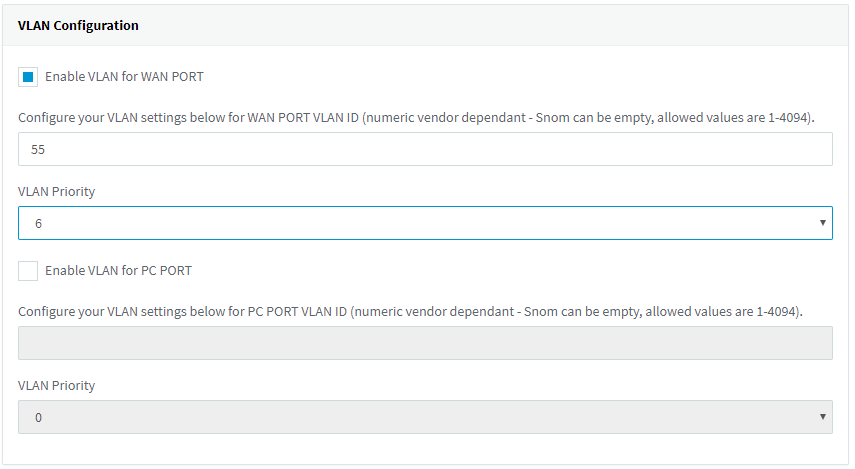The width and height of the screenshot is (855, 469).
Task: Click the selected value 0 in the disabled dropdown
Action: [39, 417]
